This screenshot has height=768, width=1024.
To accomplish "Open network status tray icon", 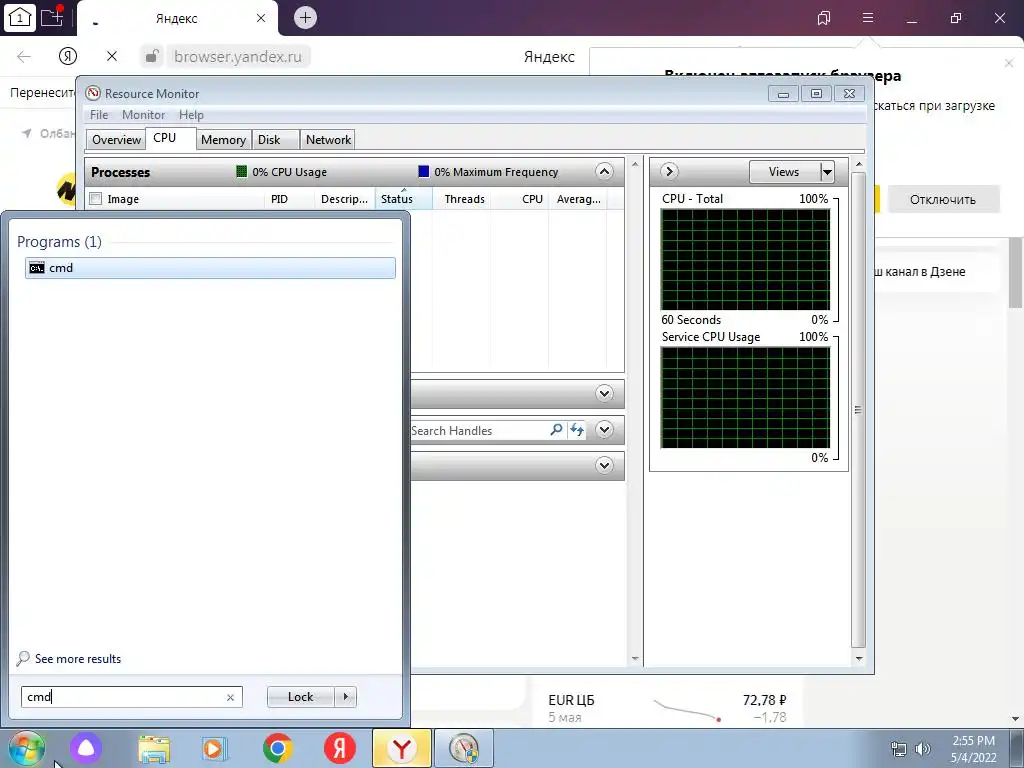I will click(899, 749).
